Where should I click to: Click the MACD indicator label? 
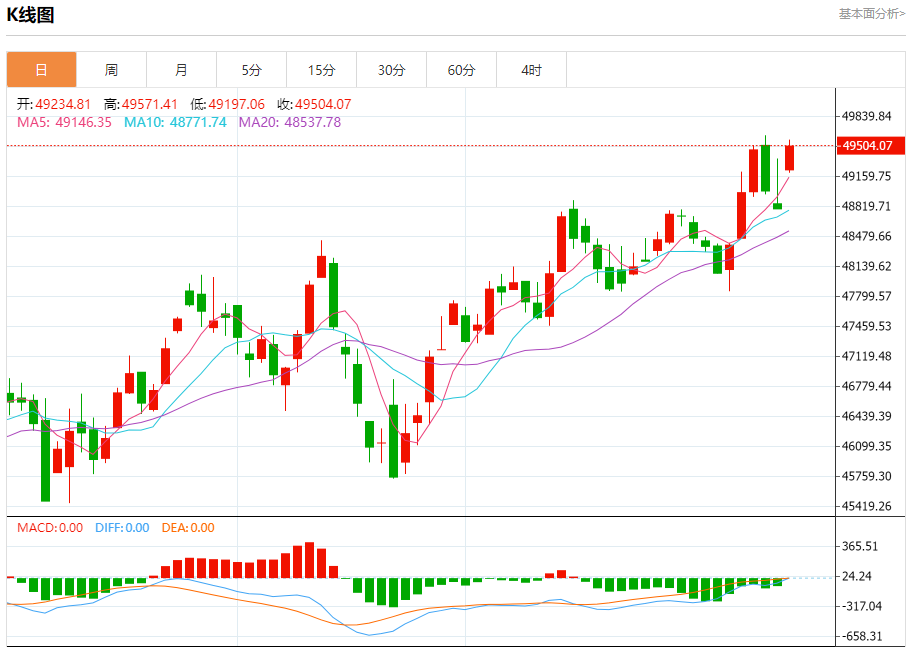click(50, 527)
